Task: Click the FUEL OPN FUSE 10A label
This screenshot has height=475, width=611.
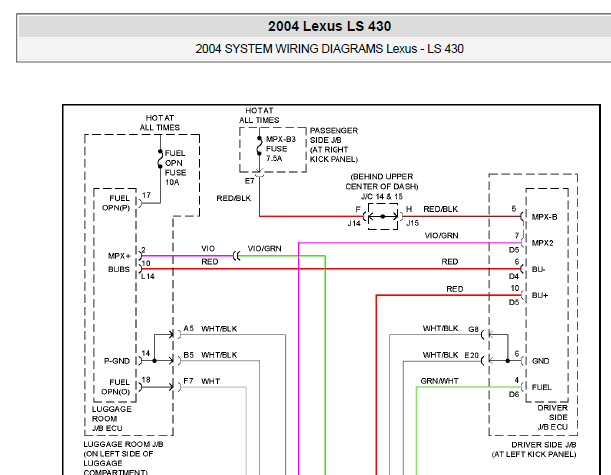Action: pyautogui.click(x=175, y=168)
